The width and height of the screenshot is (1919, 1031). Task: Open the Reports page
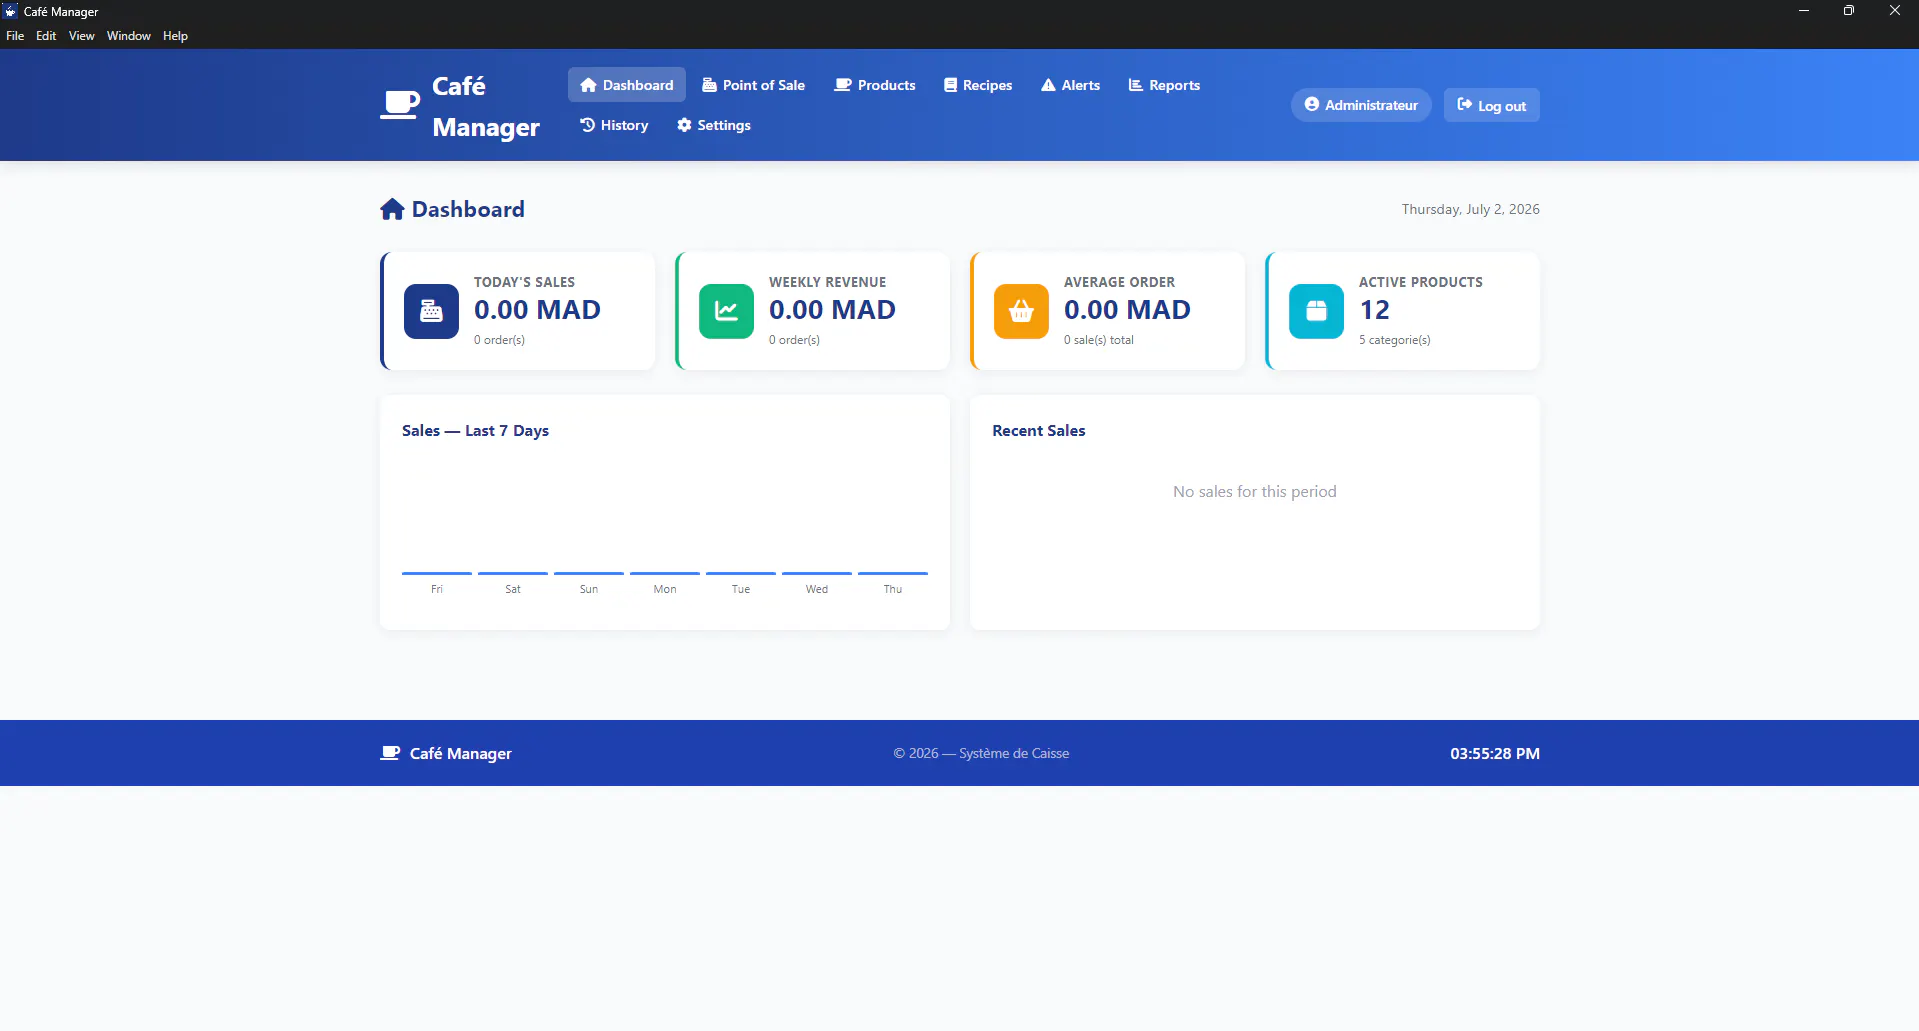[x=1164, y=85]
